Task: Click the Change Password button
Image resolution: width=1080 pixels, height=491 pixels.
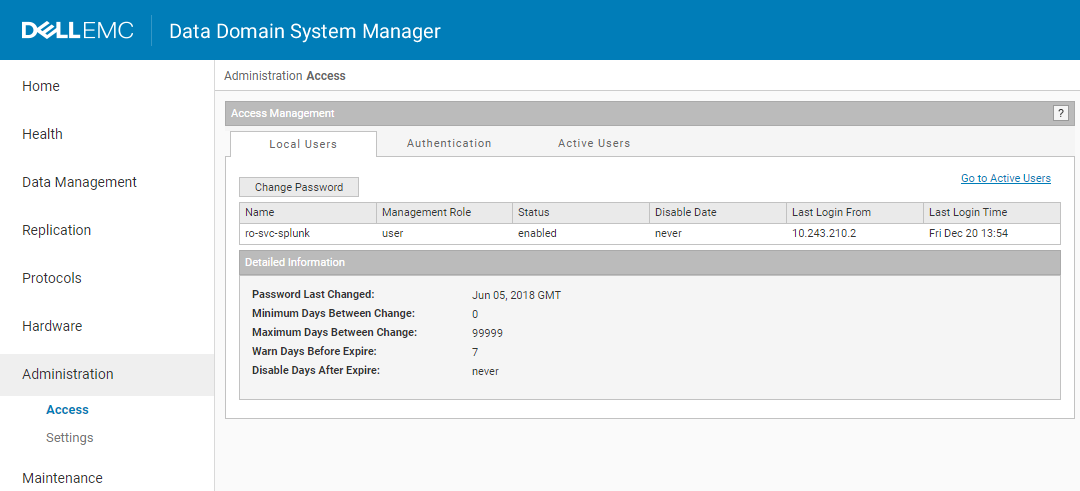Action: (x=299, y=187)
